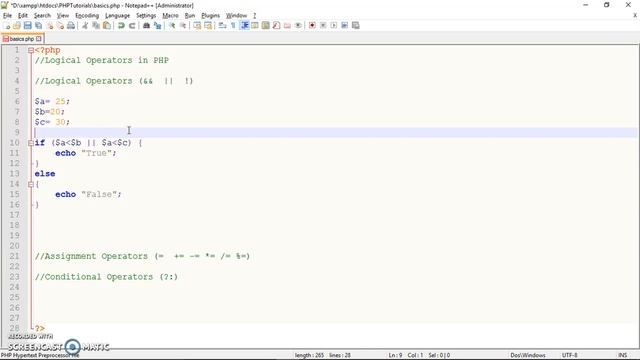Open the File menu
Viewport: 640px width, 360px height.
pyautogui.click(x=7, y=16)
